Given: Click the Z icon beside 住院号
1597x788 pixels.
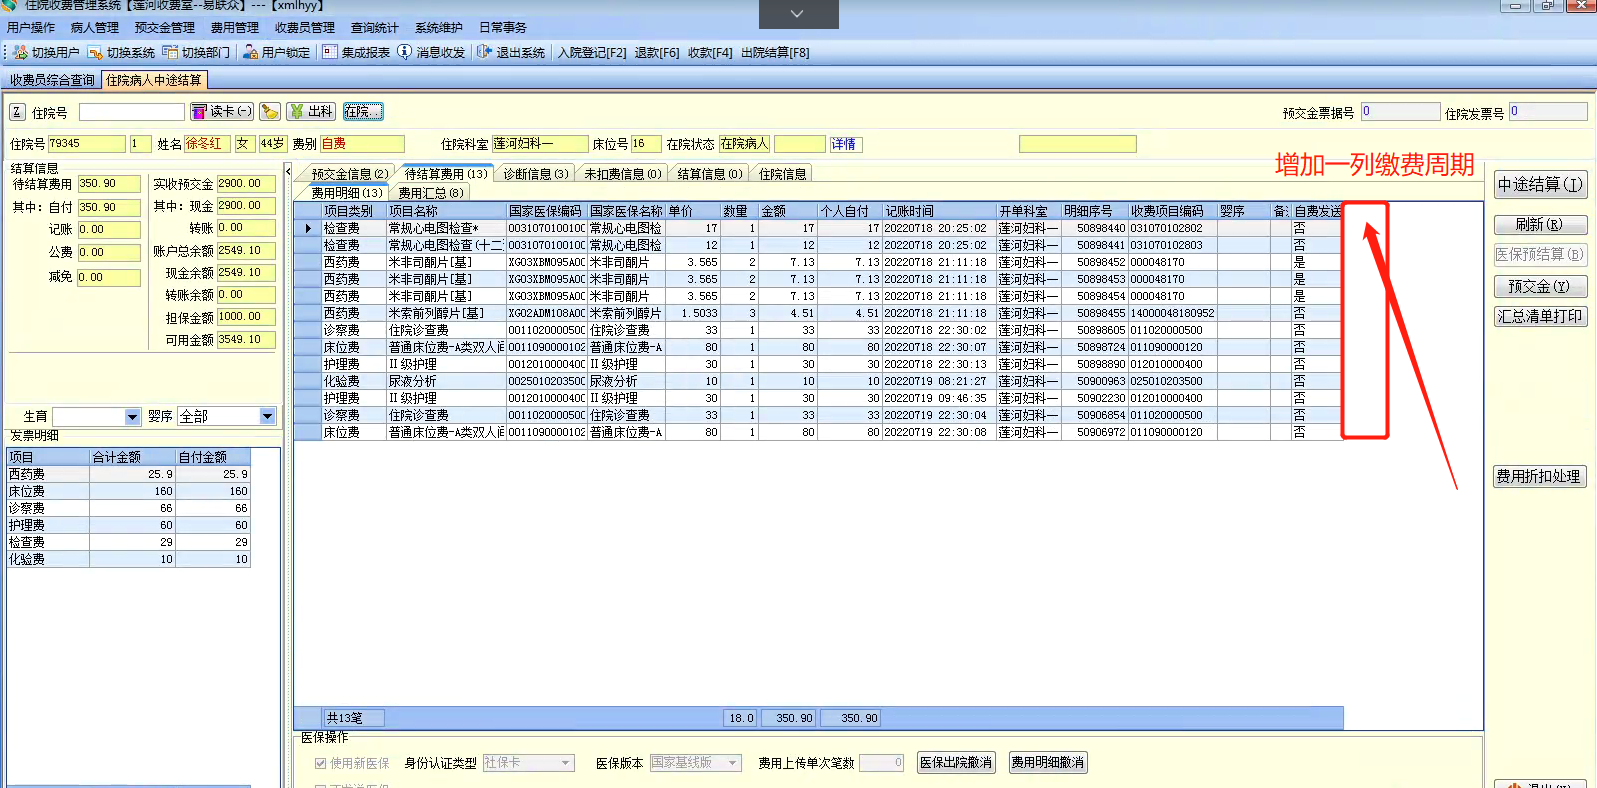Looking at the screenshot, I should point(17,112).
